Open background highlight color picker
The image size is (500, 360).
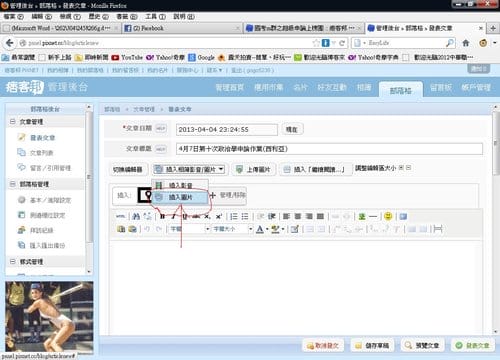pos(283,229)
